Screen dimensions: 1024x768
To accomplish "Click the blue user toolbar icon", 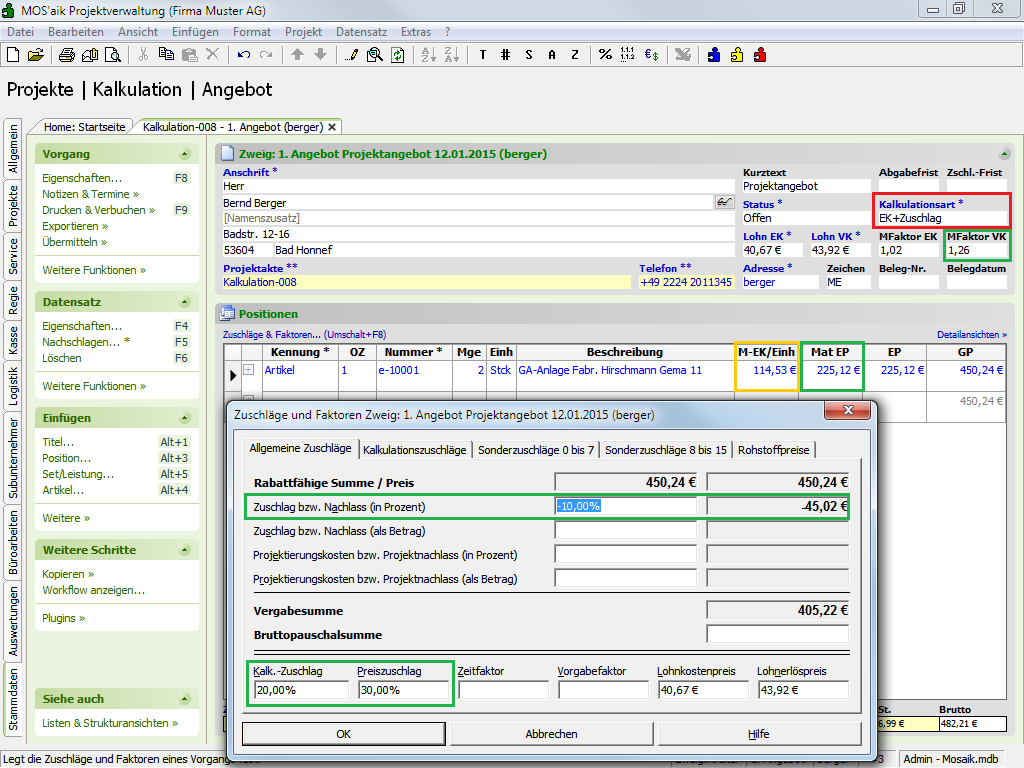I will (x=714, y=55).
